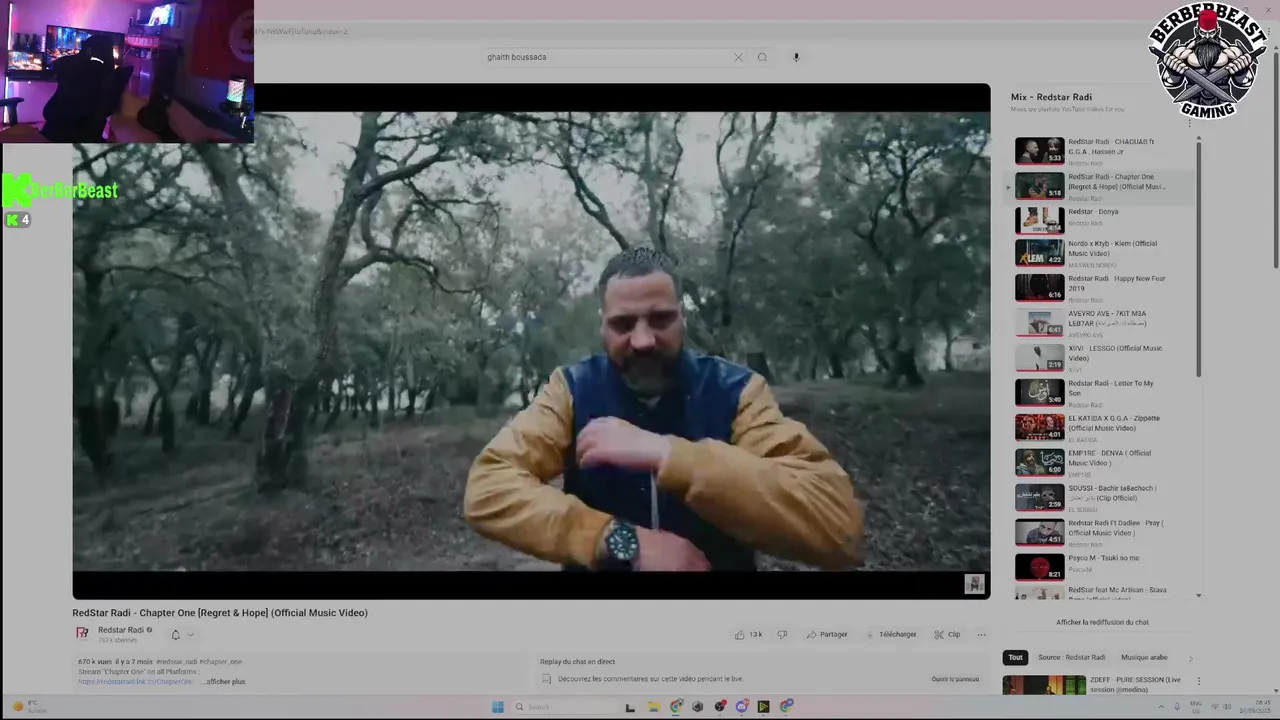This screenshot has height=720, width=1280.
Task: Play 'AVEYRO AVE - 7KIT M3A LEB7AR'
Action: [x=1103, y=322]
